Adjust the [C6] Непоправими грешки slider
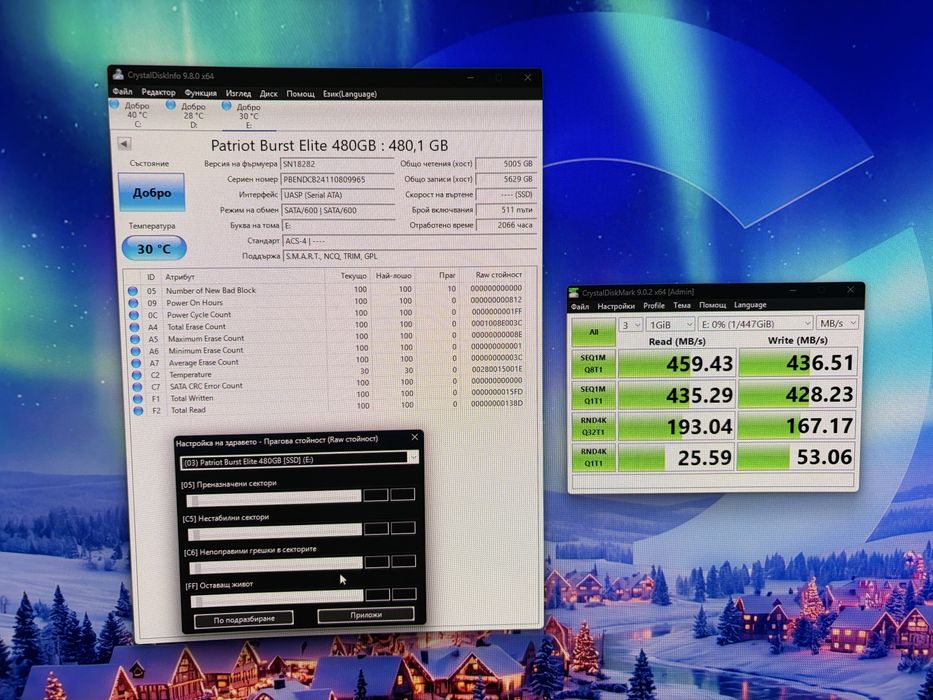The width and height of the screenshot is (933, 700). 276,563
